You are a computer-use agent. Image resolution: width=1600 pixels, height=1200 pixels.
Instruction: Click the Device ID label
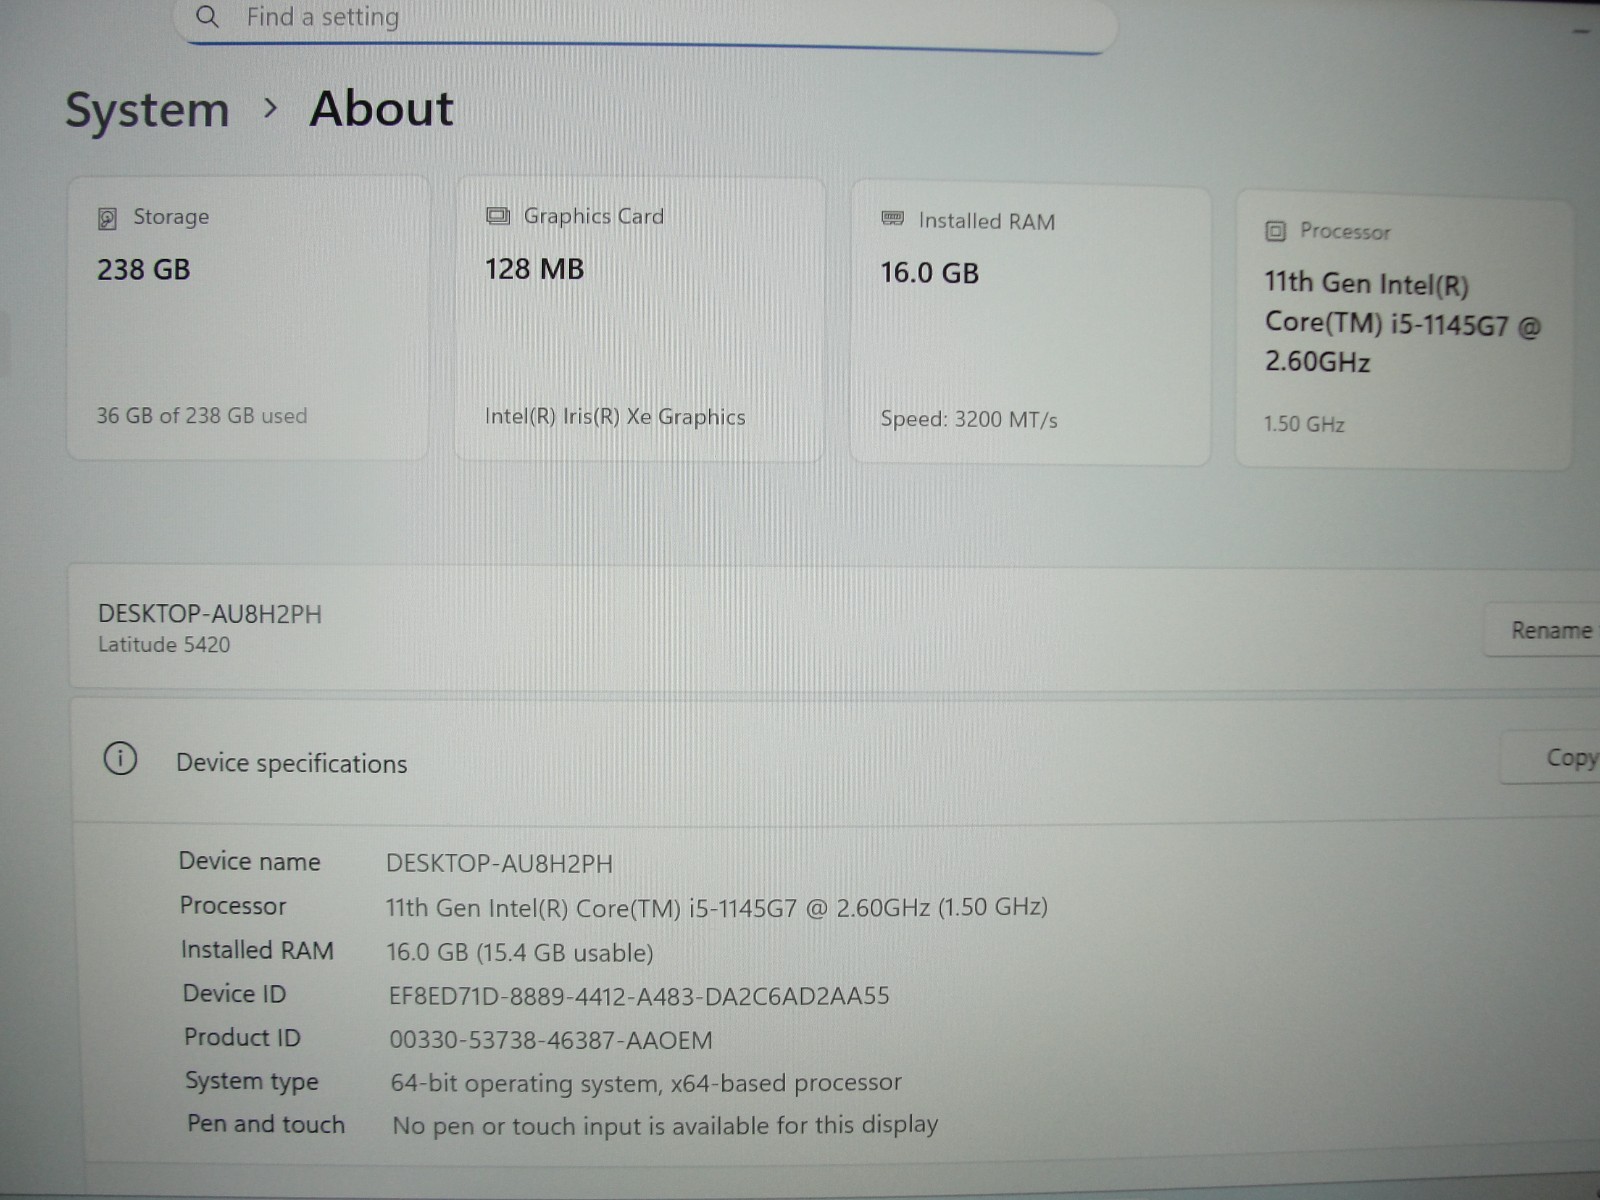[234, 994]
